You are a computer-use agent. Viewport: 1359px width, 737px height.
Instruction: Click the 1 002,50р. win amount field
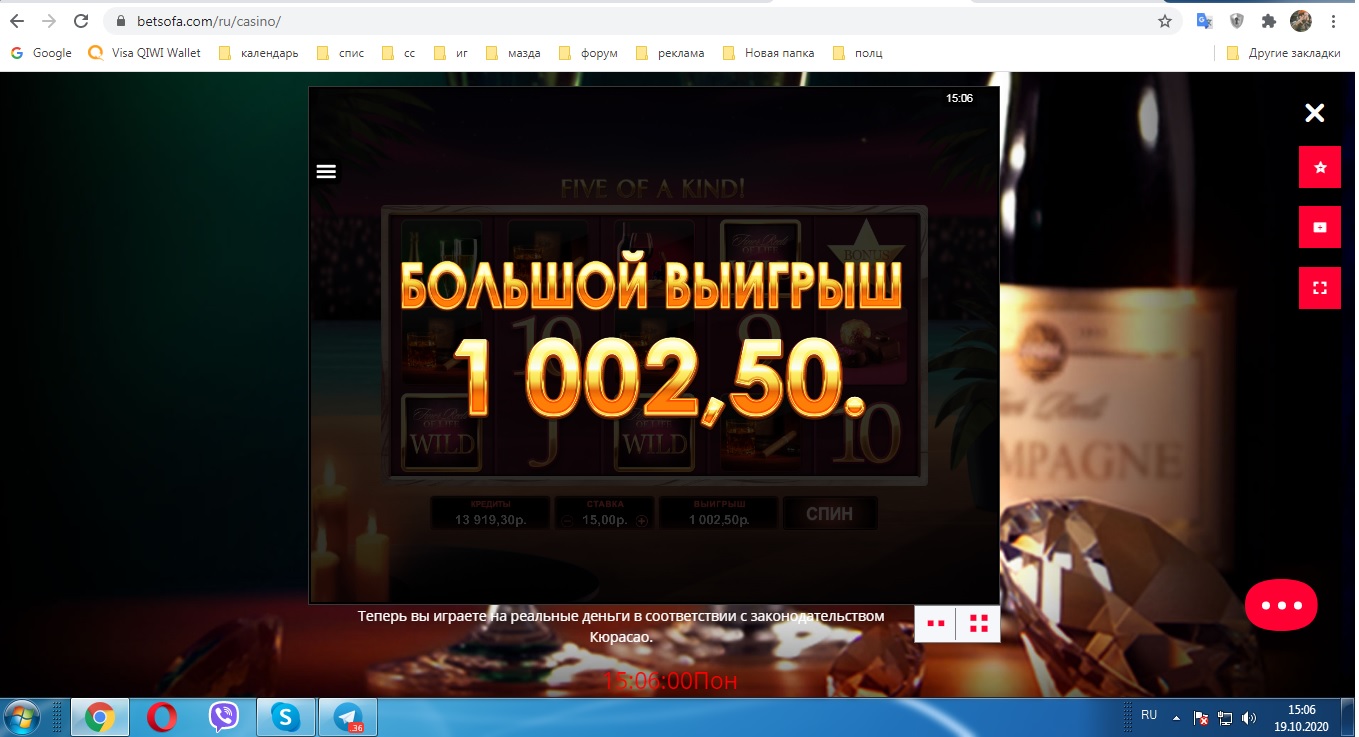(x=720, y=513)
